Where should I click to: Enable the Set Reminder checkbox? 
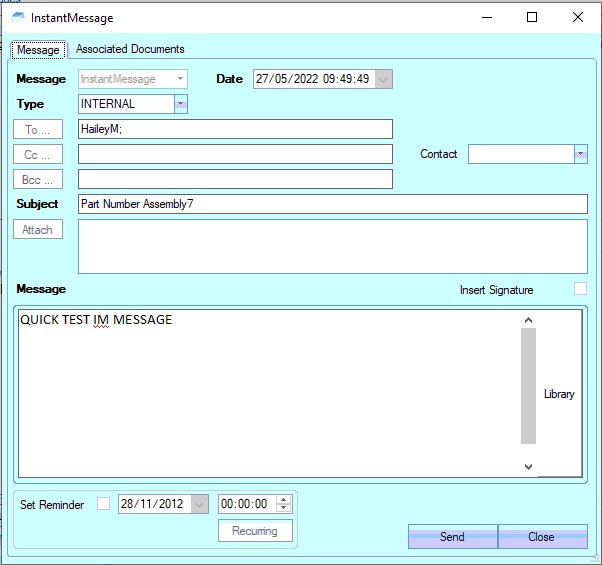point(104,504)
